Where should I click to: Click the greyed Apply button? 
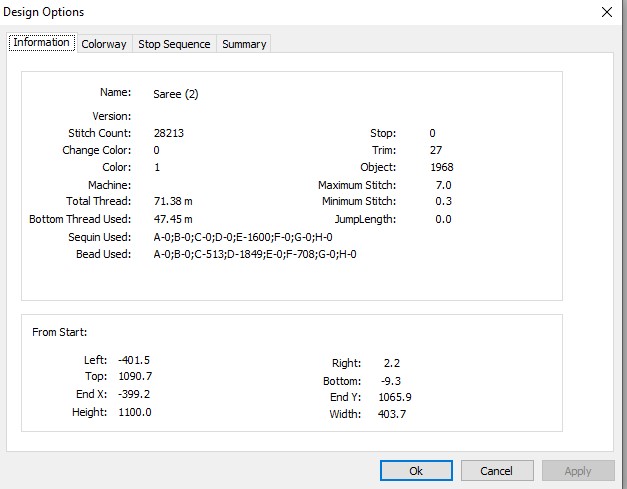[x=578, y=471]
